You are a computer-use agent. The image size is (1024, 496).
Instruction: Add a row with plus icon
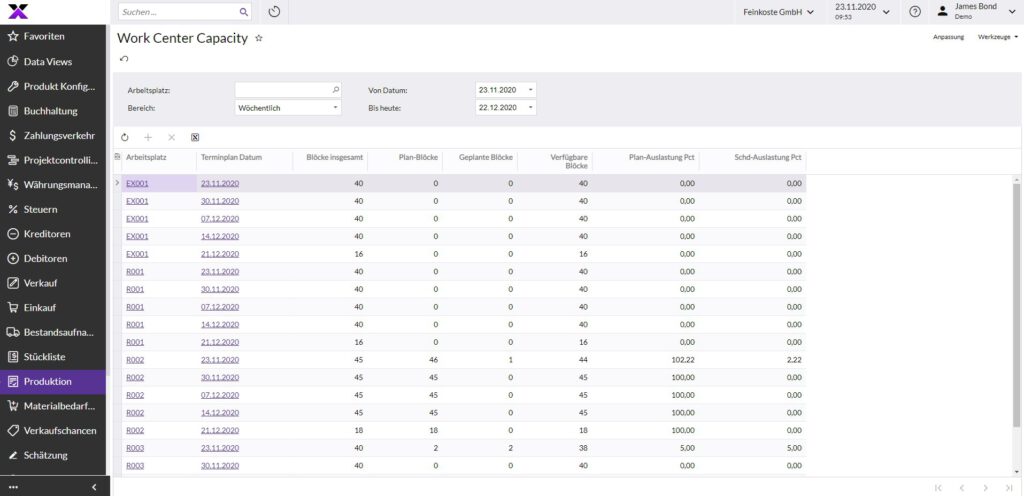pos(148,137)
